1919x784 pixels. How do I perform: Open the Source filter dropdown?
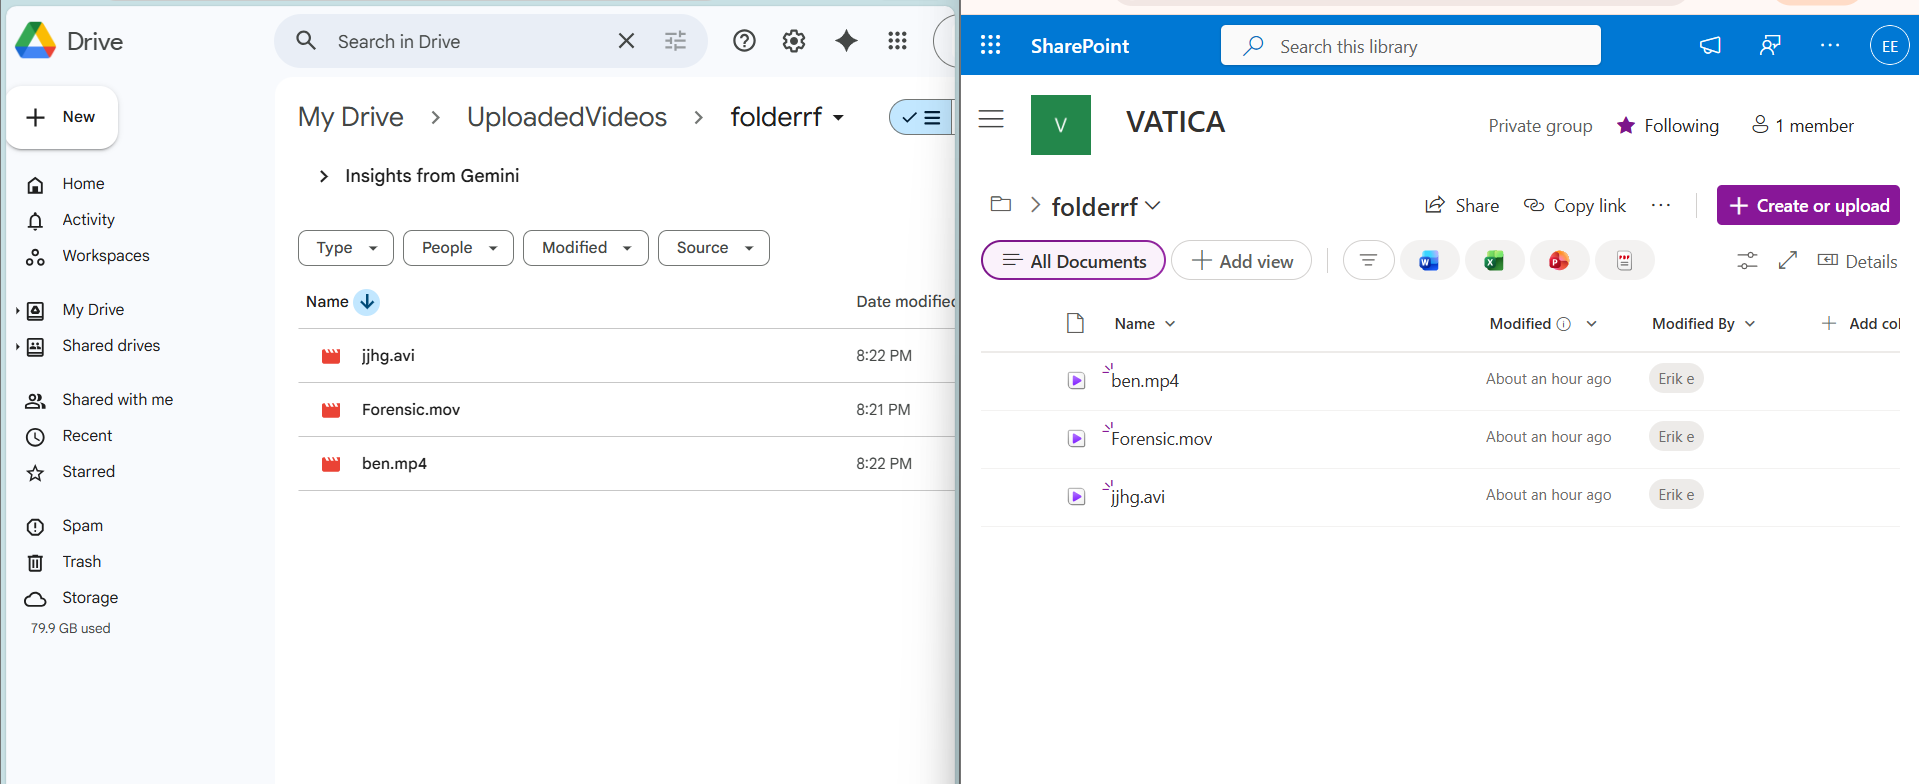[714, 248]
